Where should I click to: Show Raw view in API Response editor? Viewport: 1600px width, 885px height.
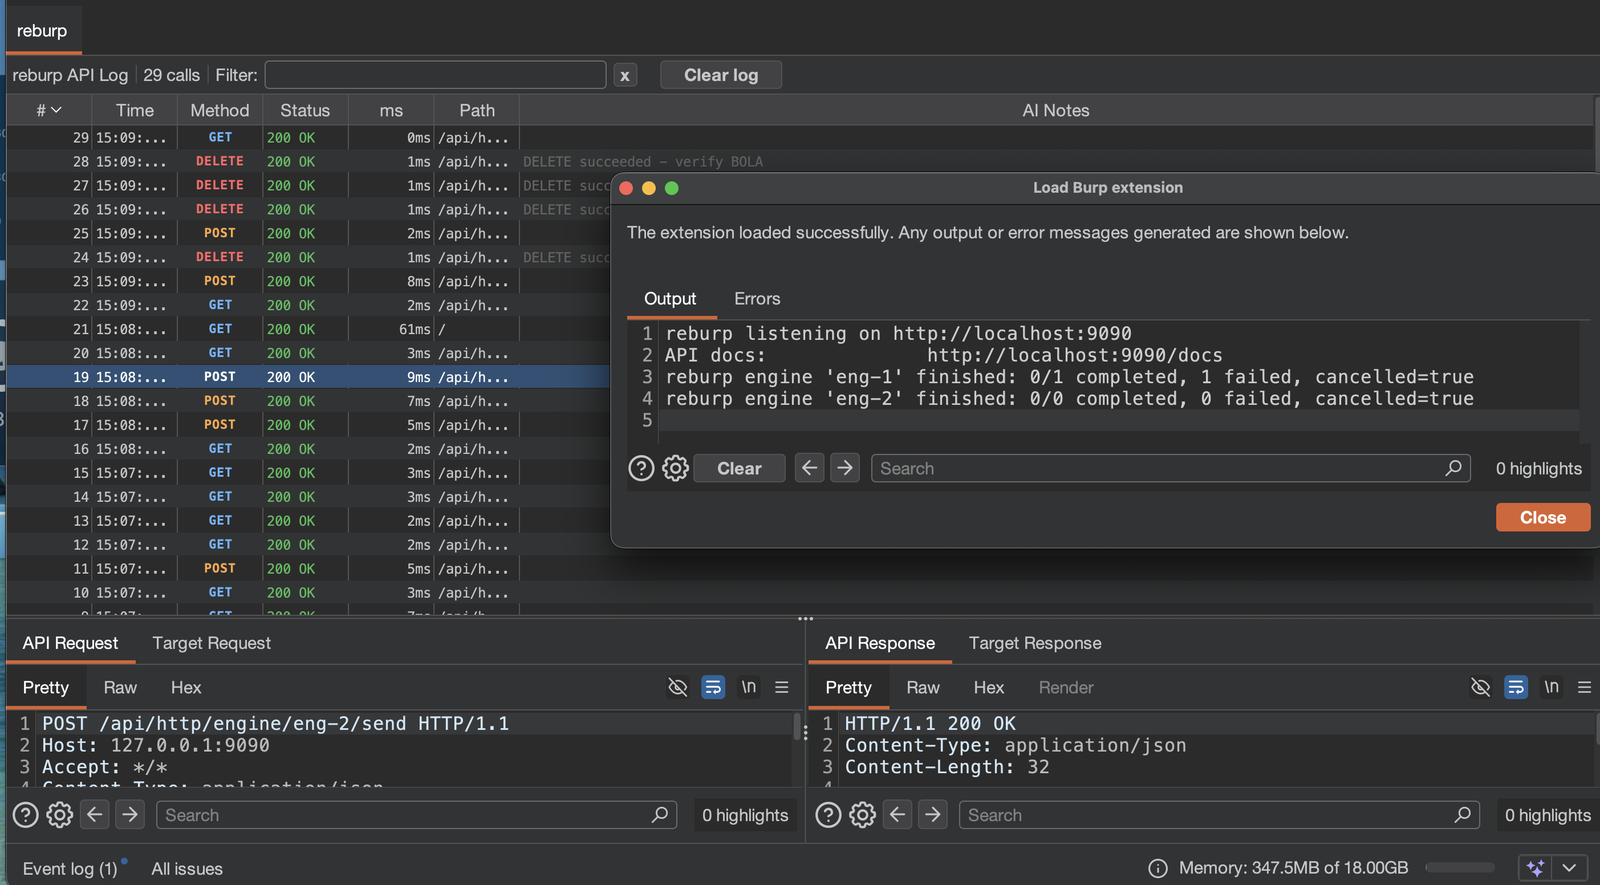click(923, 687)
